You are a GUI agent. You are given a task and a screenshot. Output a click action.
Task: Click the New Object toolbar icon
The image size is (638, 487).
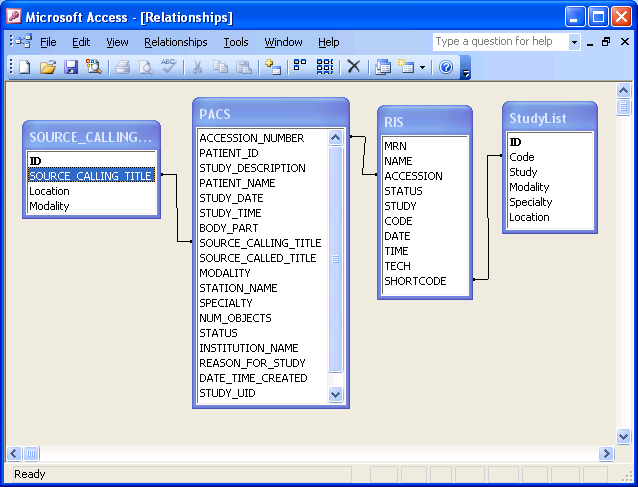(406, 67)
